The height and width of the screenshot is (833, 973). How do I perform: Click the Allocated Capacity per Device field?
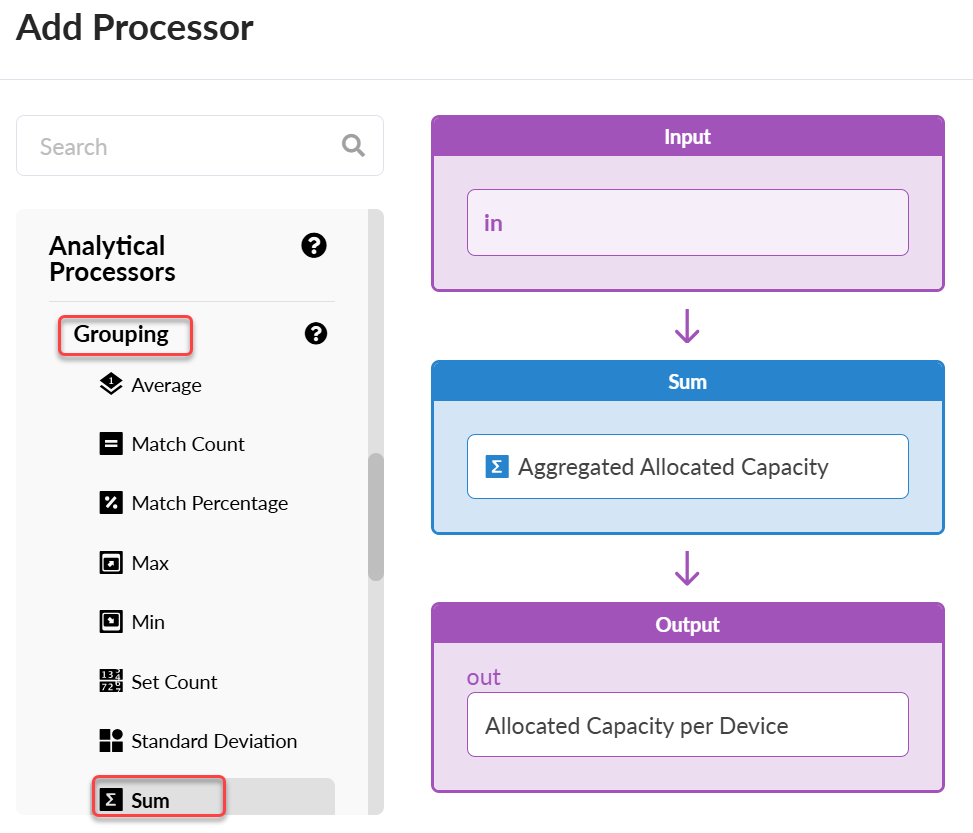coord(687,725)
